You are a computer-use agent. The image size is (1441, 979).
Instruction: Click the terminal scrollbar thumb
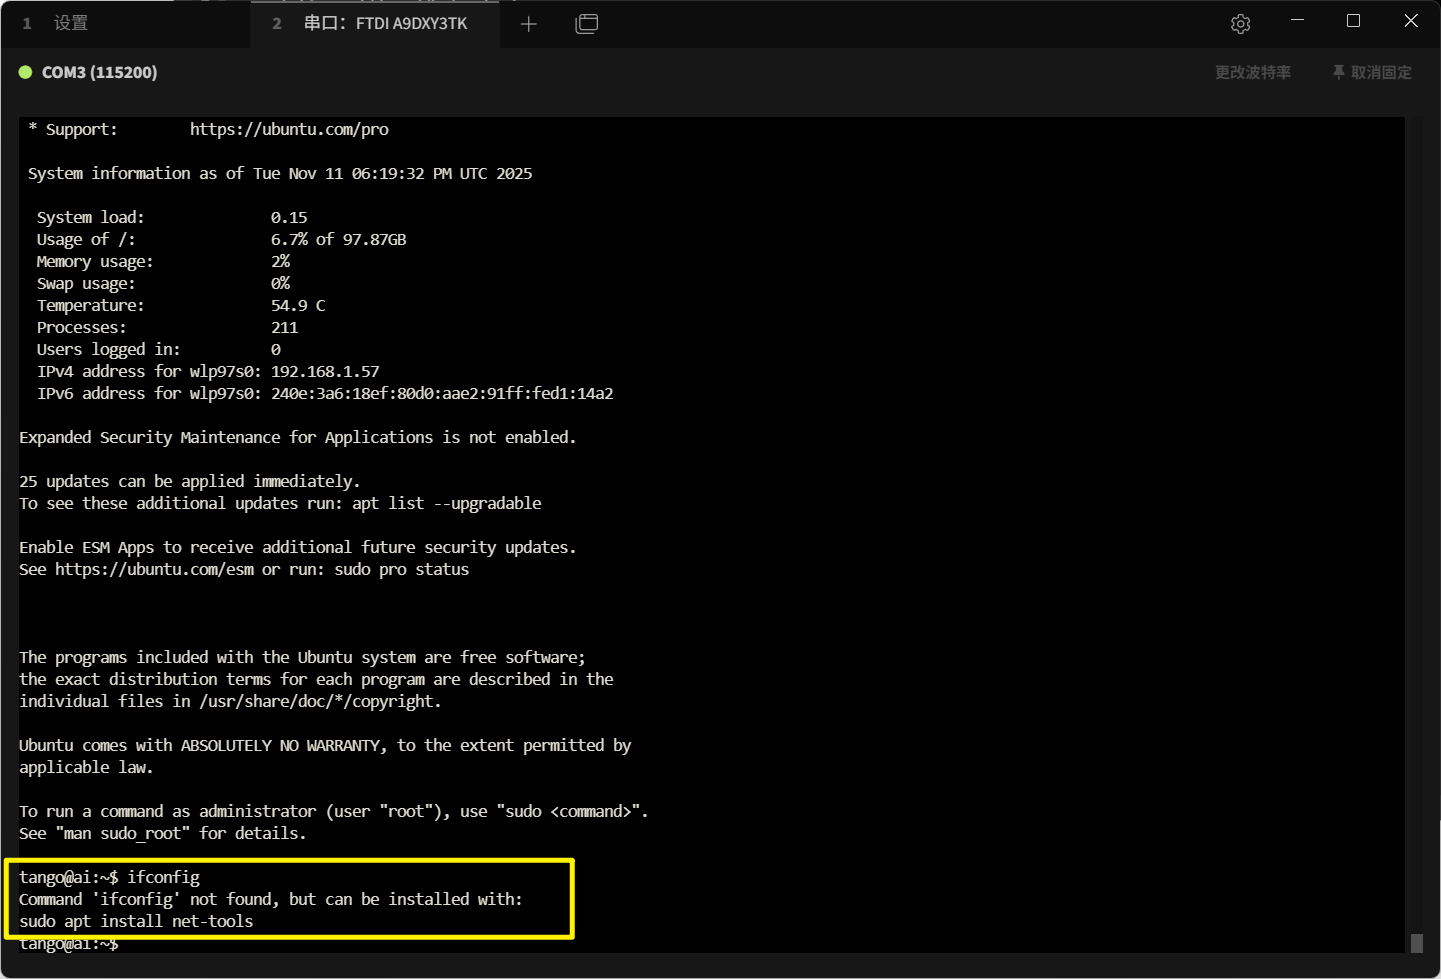1416,943
